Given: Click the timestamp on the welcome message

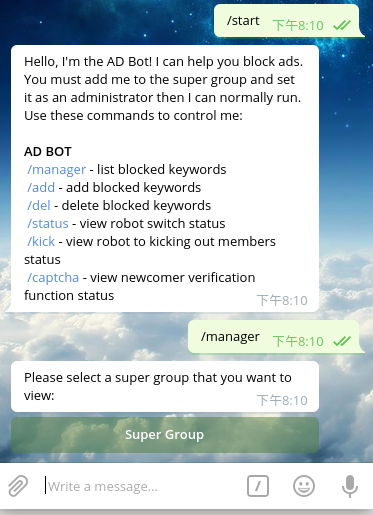Looking at the screenshot, I should (x=282, y=300).
